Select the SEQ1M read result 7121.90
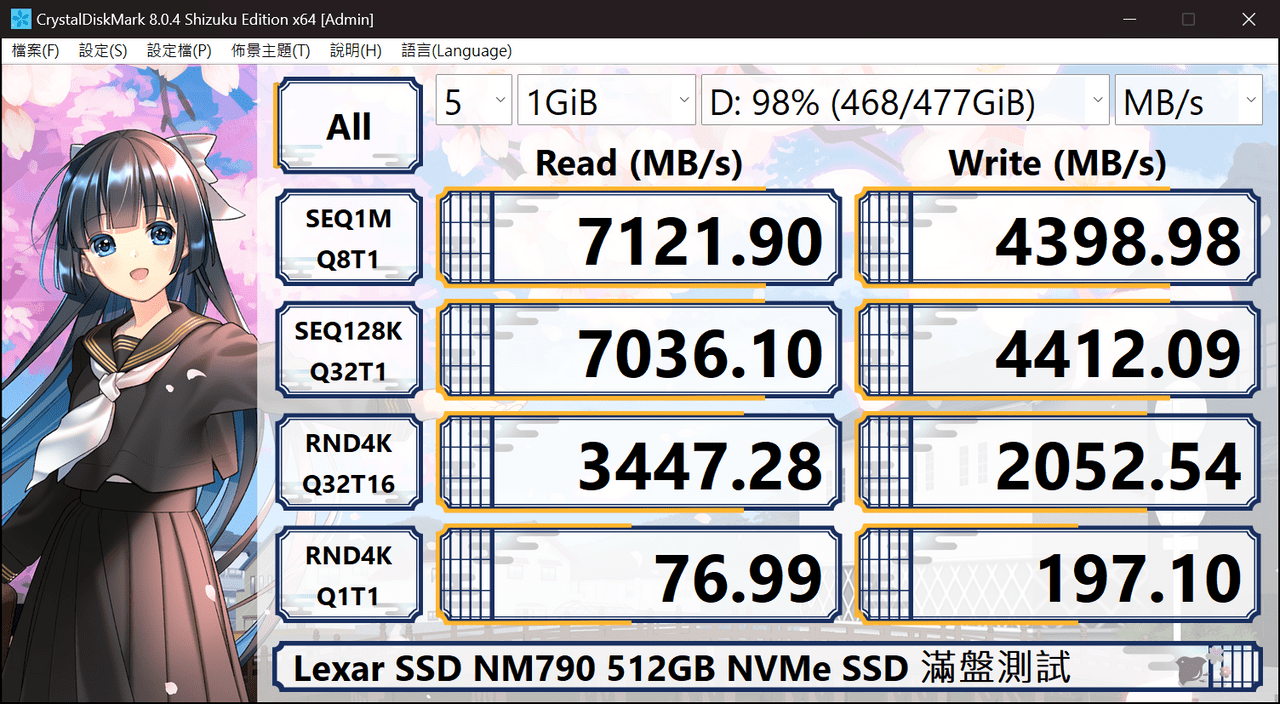The image size is (1280, 704). [x=639, y=238]
